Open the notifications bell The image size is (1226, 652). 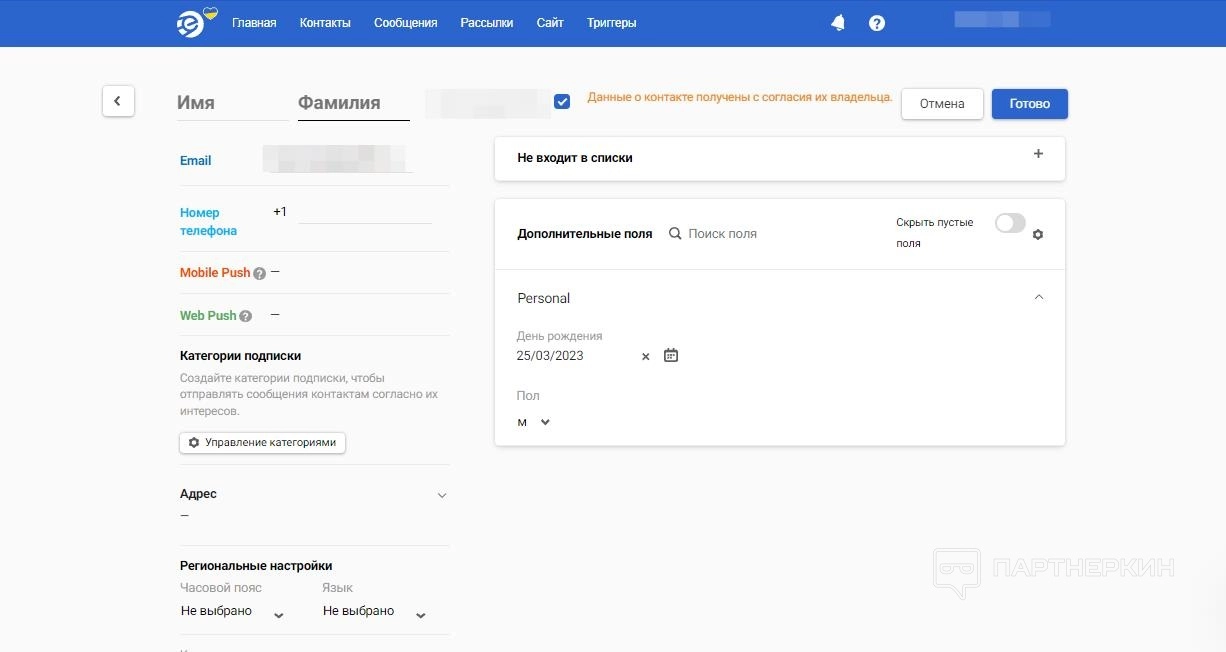point(838,23)
